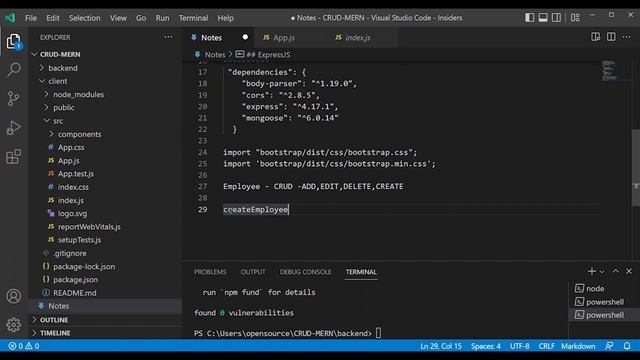Open Source Control view
This screenshot has width=640, height=360.
coord(13,98)
